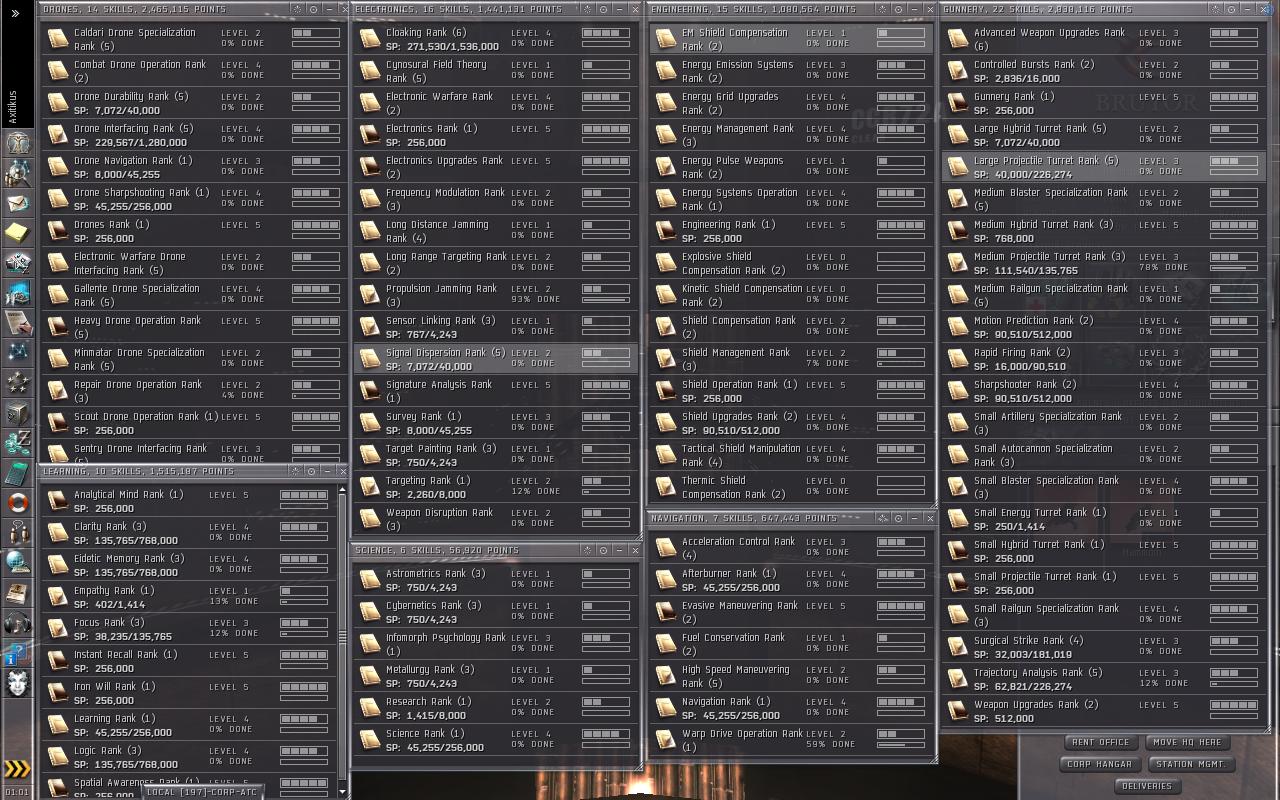
Task: Collapse the Science window with its minimize dash
Action: (x=620, y=550)
